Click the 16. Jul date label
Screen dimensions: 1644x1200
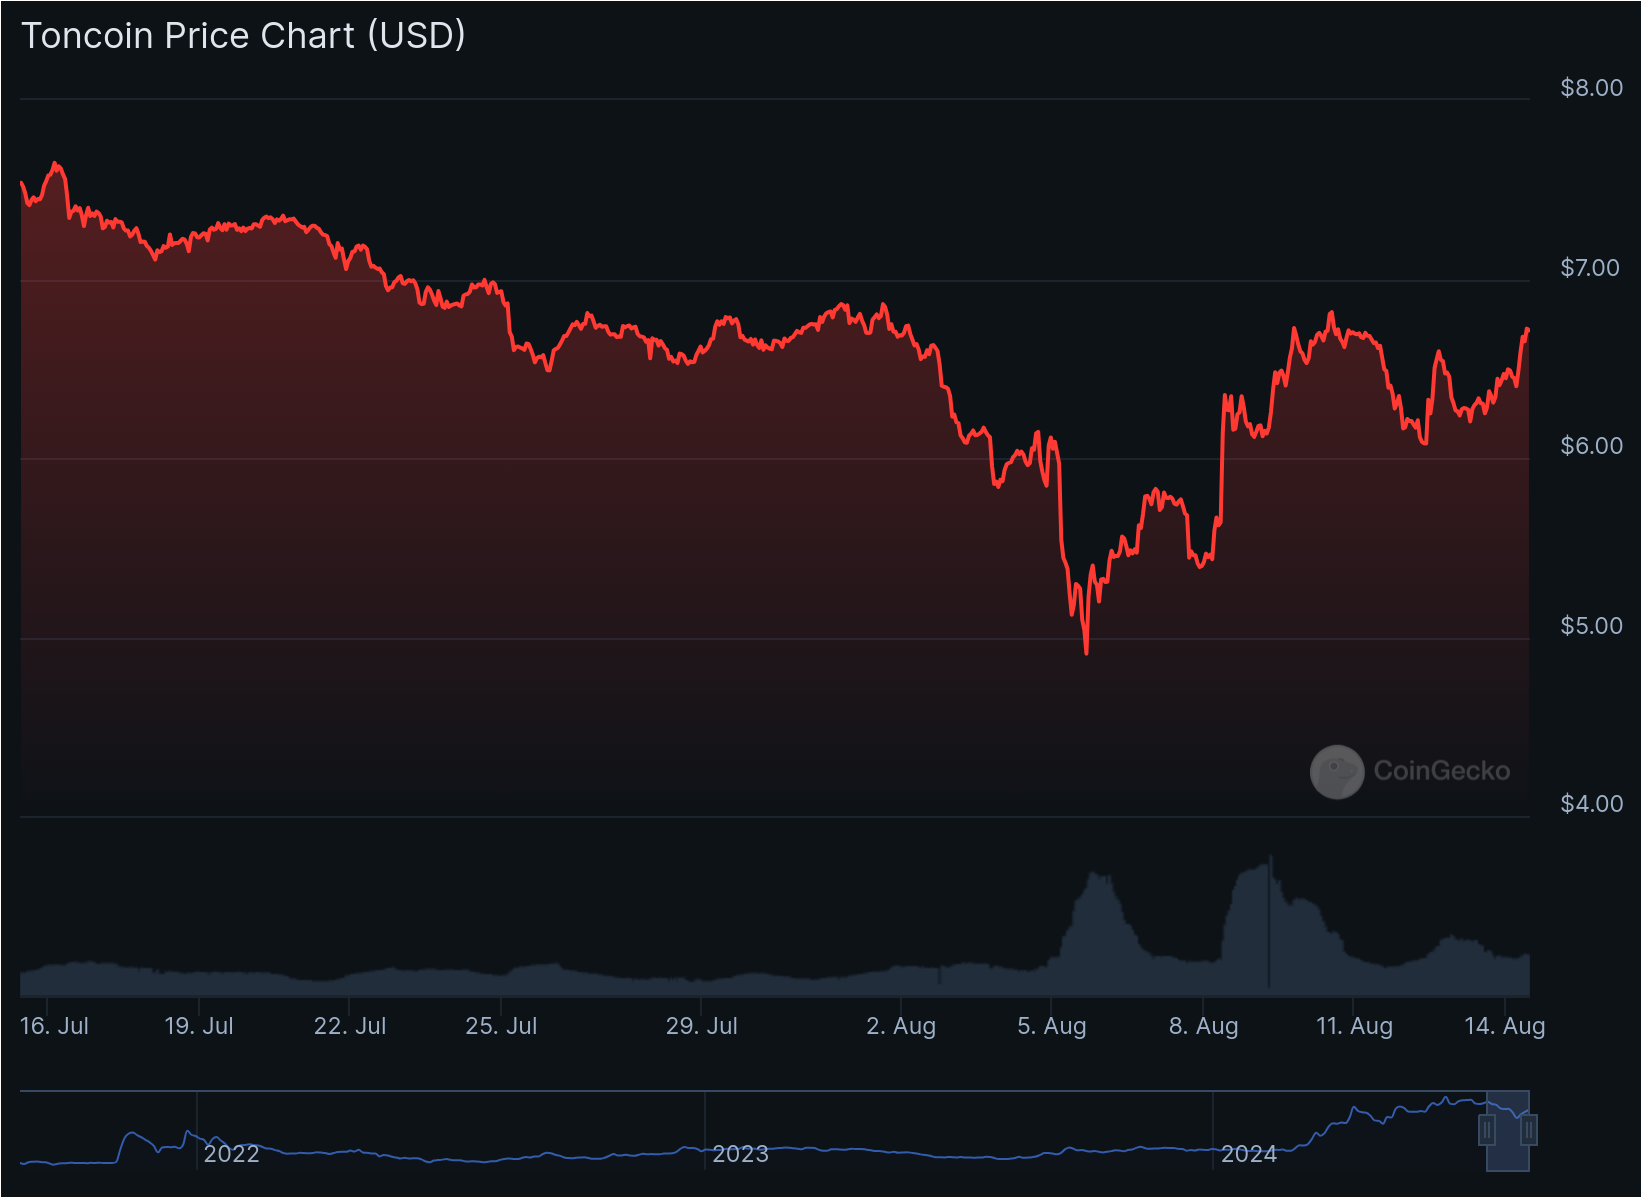pyautogui.click(x=55, y=1026)
